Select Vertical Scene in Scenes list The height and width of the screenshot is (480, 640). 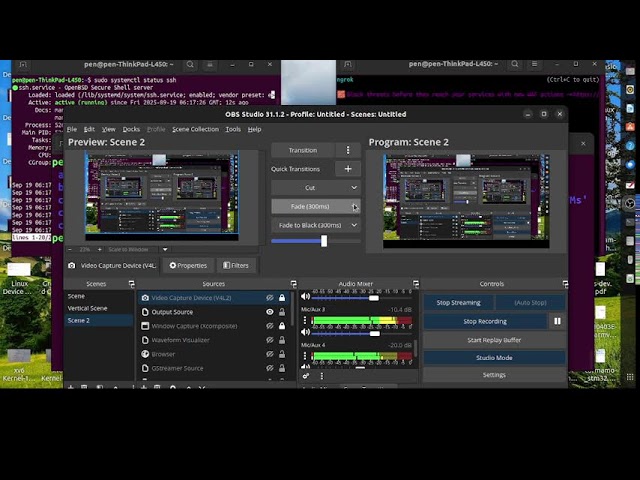(x=87, y=308)
